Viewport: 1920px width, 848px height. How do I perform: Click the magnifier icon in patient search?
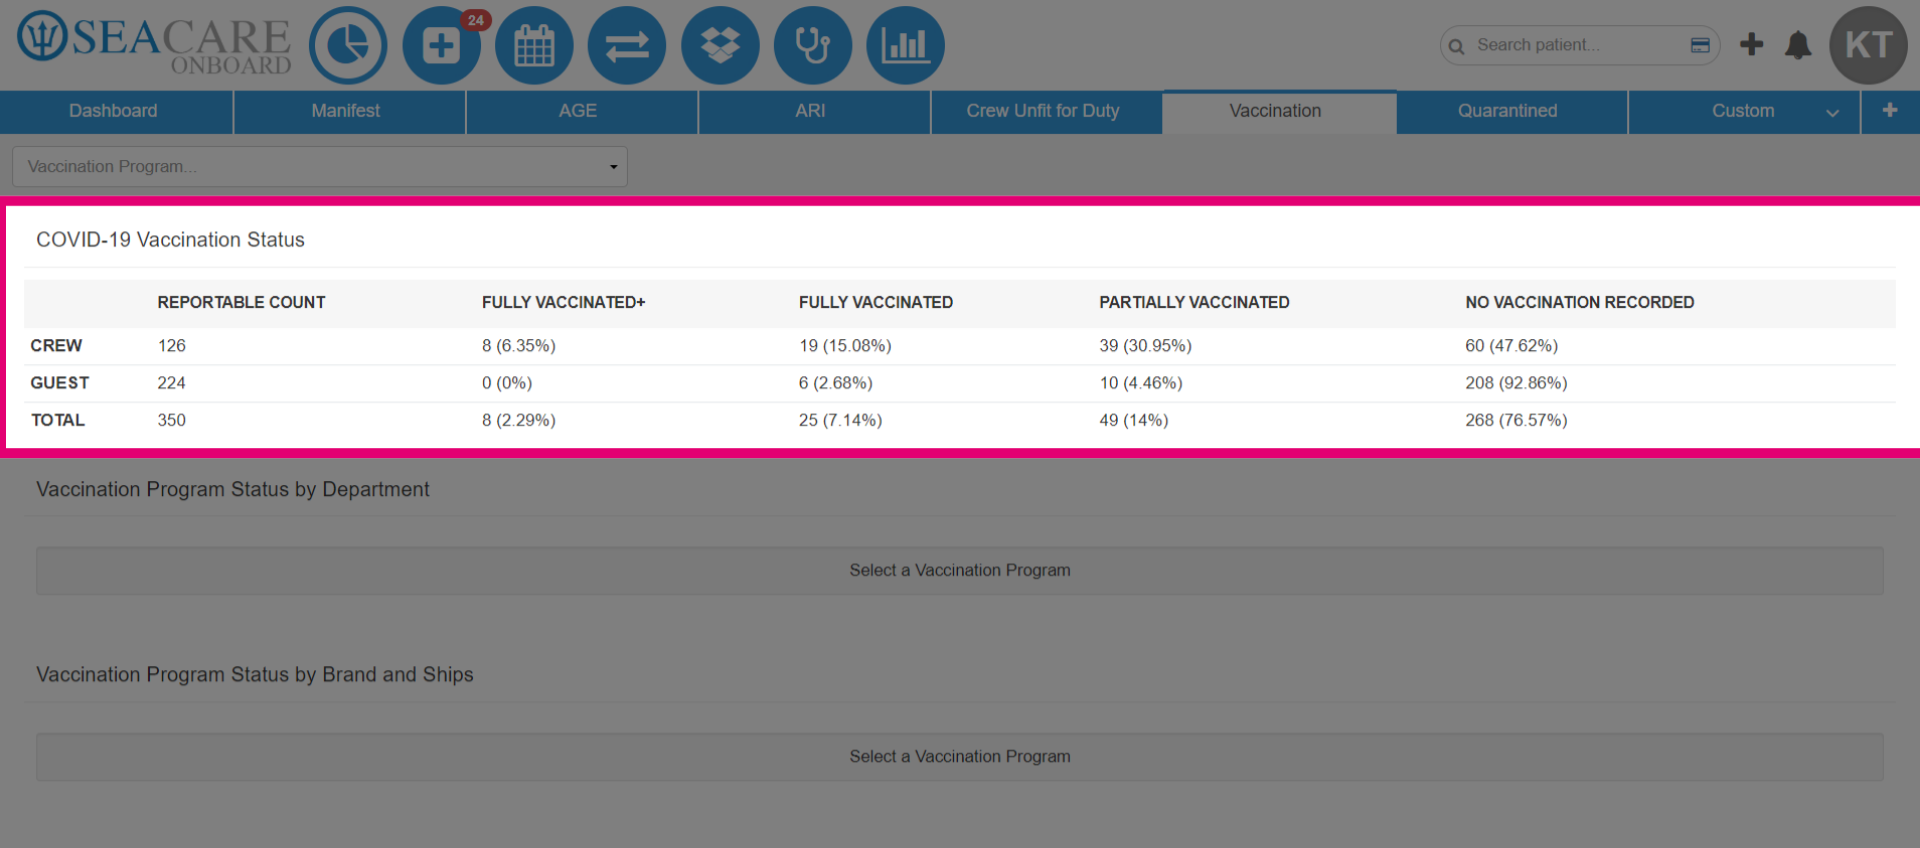click(x=1457, y=46)
